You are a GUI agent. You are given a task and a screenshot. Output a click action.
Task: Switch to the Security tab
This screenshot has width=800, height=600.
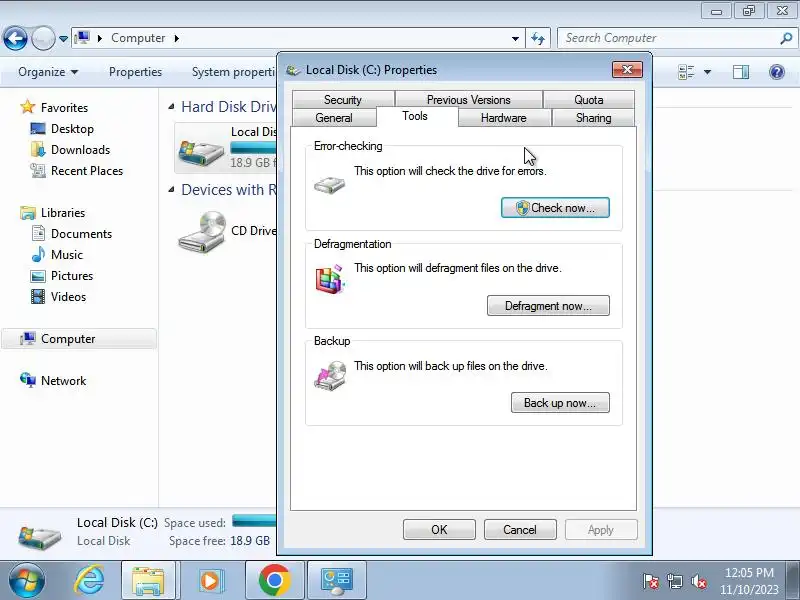click(343, 99)
